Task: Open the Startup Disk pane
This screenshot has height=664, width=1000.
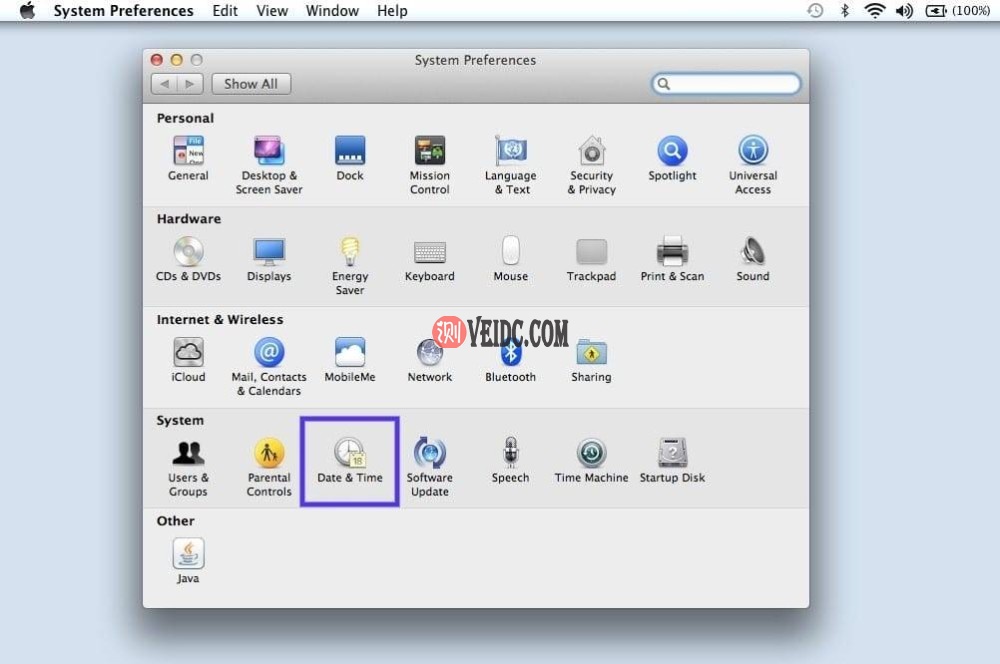Action: click(x=672, y=455)
